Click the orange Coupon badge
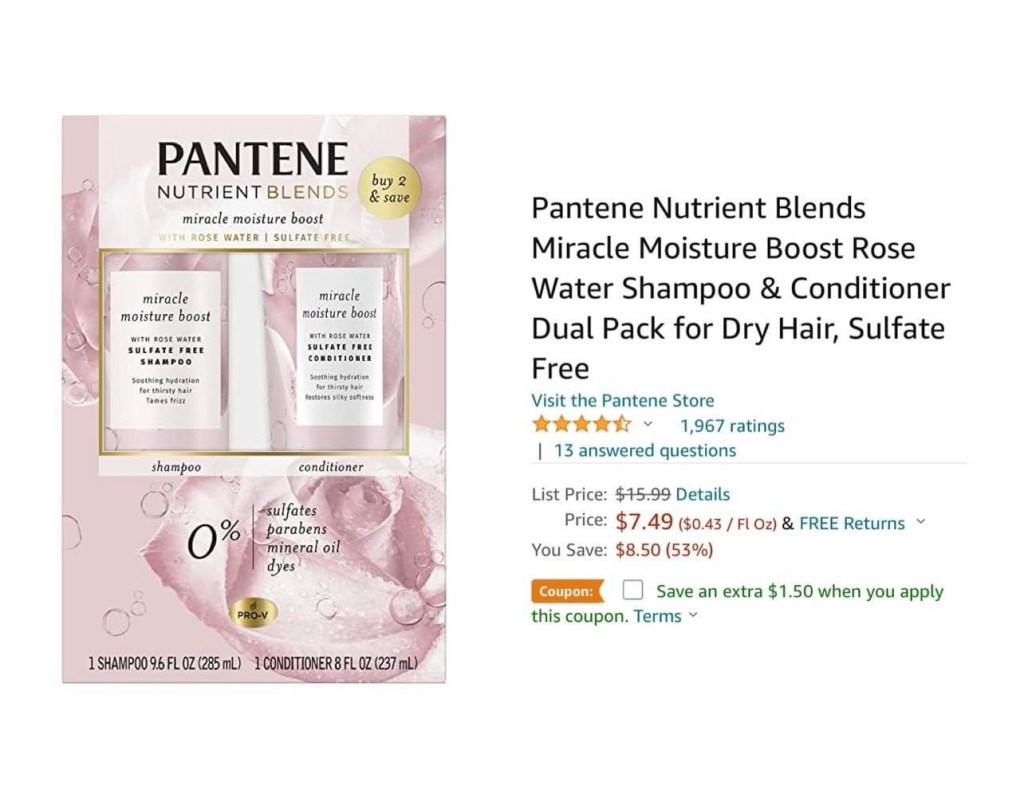Viewport: 1024px width, 789px height. 568,591
